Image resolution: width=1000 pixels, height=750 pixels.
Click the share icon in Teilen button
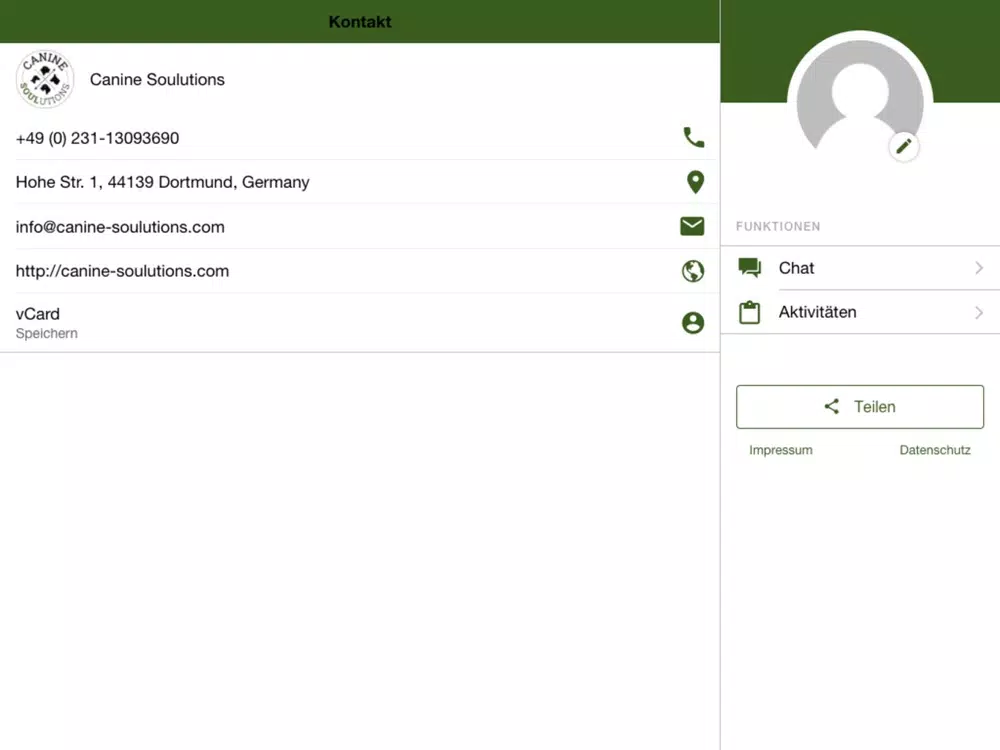tap(832, 406)
